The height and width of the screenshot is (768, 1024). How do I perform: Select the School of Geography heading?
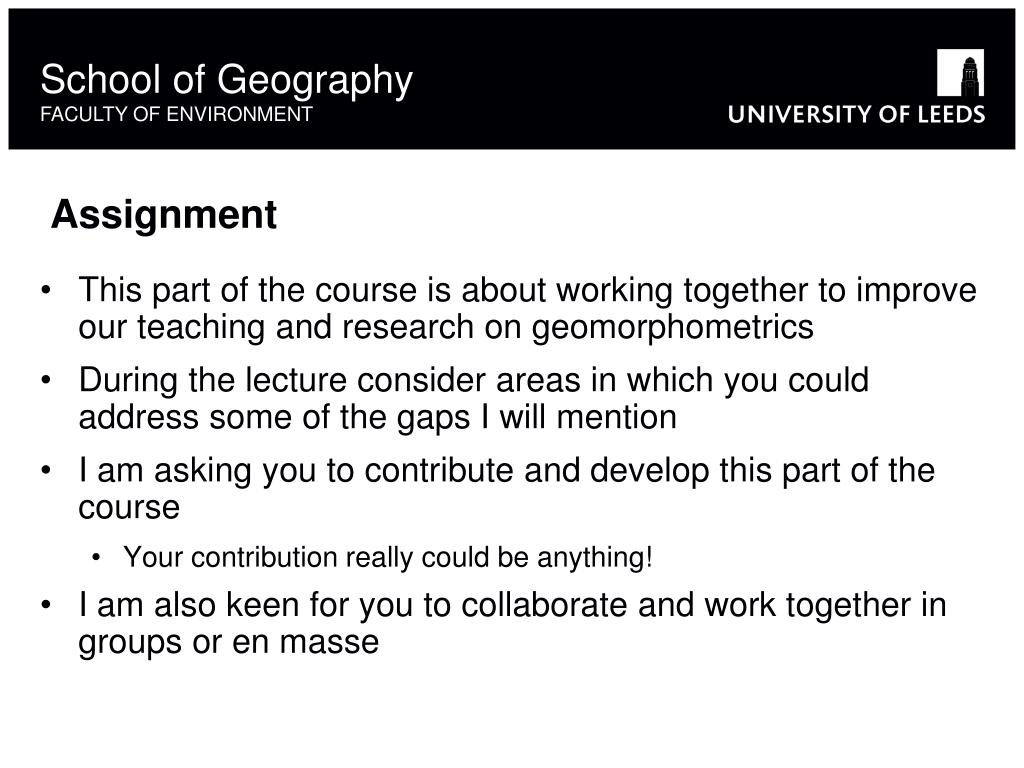(x=226, y=81)
